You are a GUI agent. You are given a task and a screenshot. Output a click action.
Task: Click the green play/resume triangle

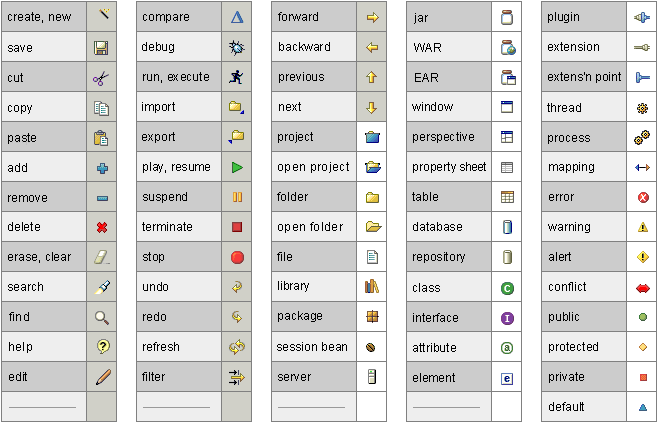click(237, 167)
